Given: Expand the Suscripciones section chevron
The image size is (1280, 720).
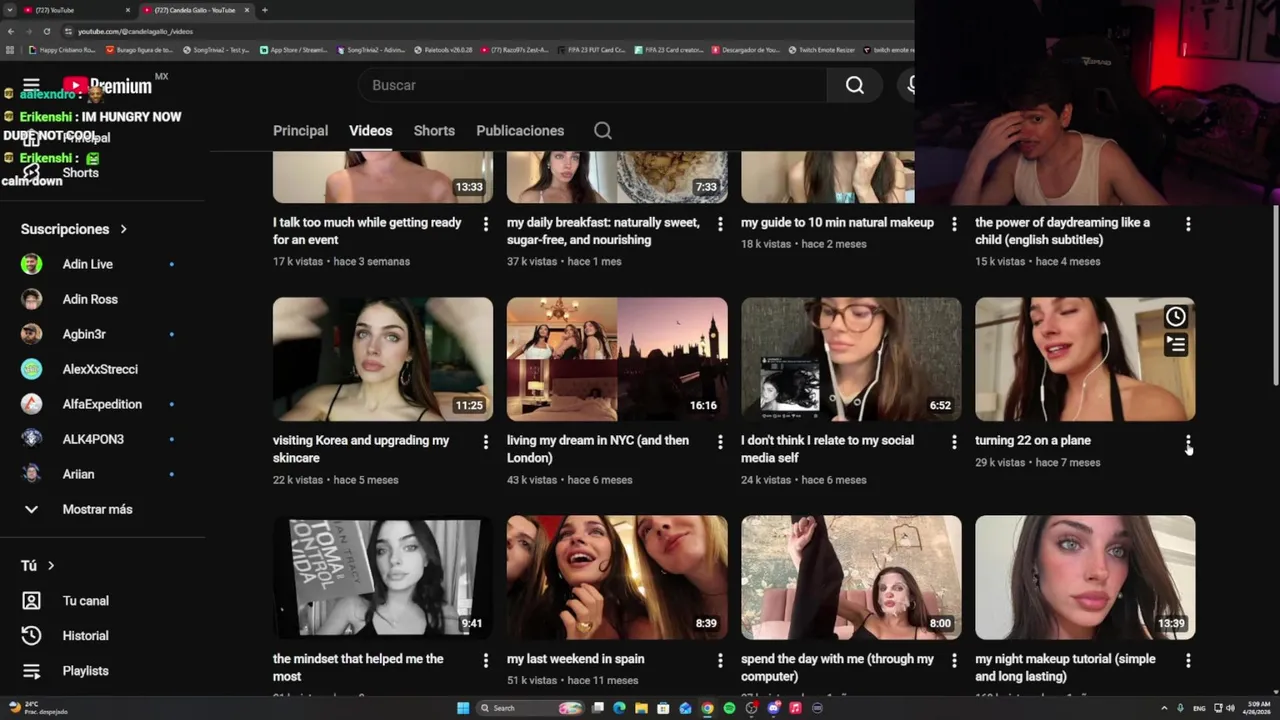Looking at the screenshot, I should 123,229.
